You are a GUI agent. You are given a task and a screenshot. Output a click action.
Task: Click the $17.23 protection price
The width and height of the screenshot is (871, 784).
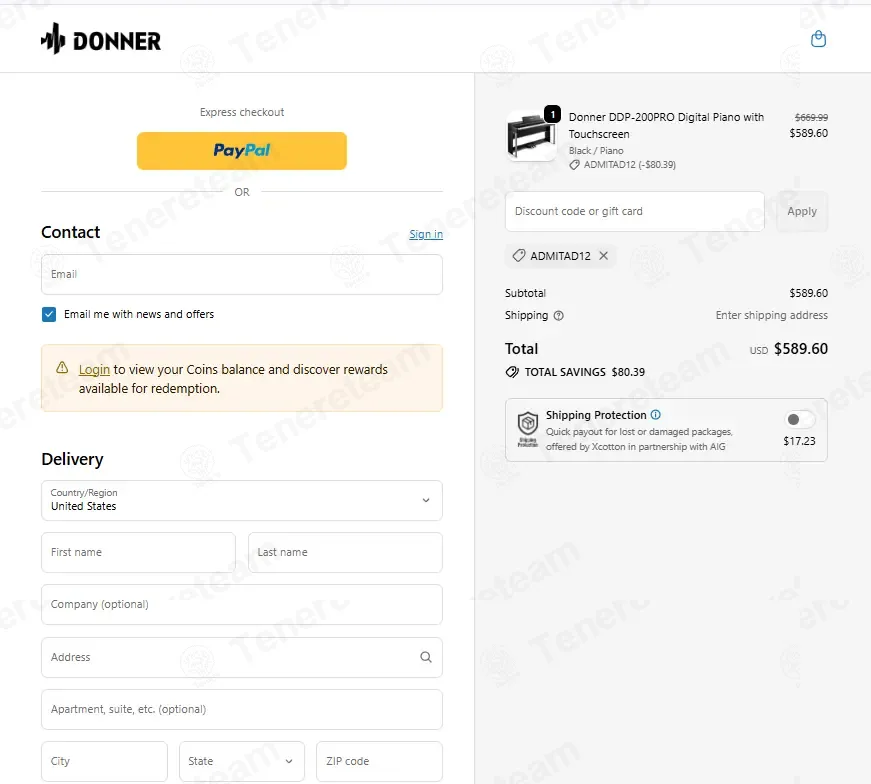pos(799,441)
